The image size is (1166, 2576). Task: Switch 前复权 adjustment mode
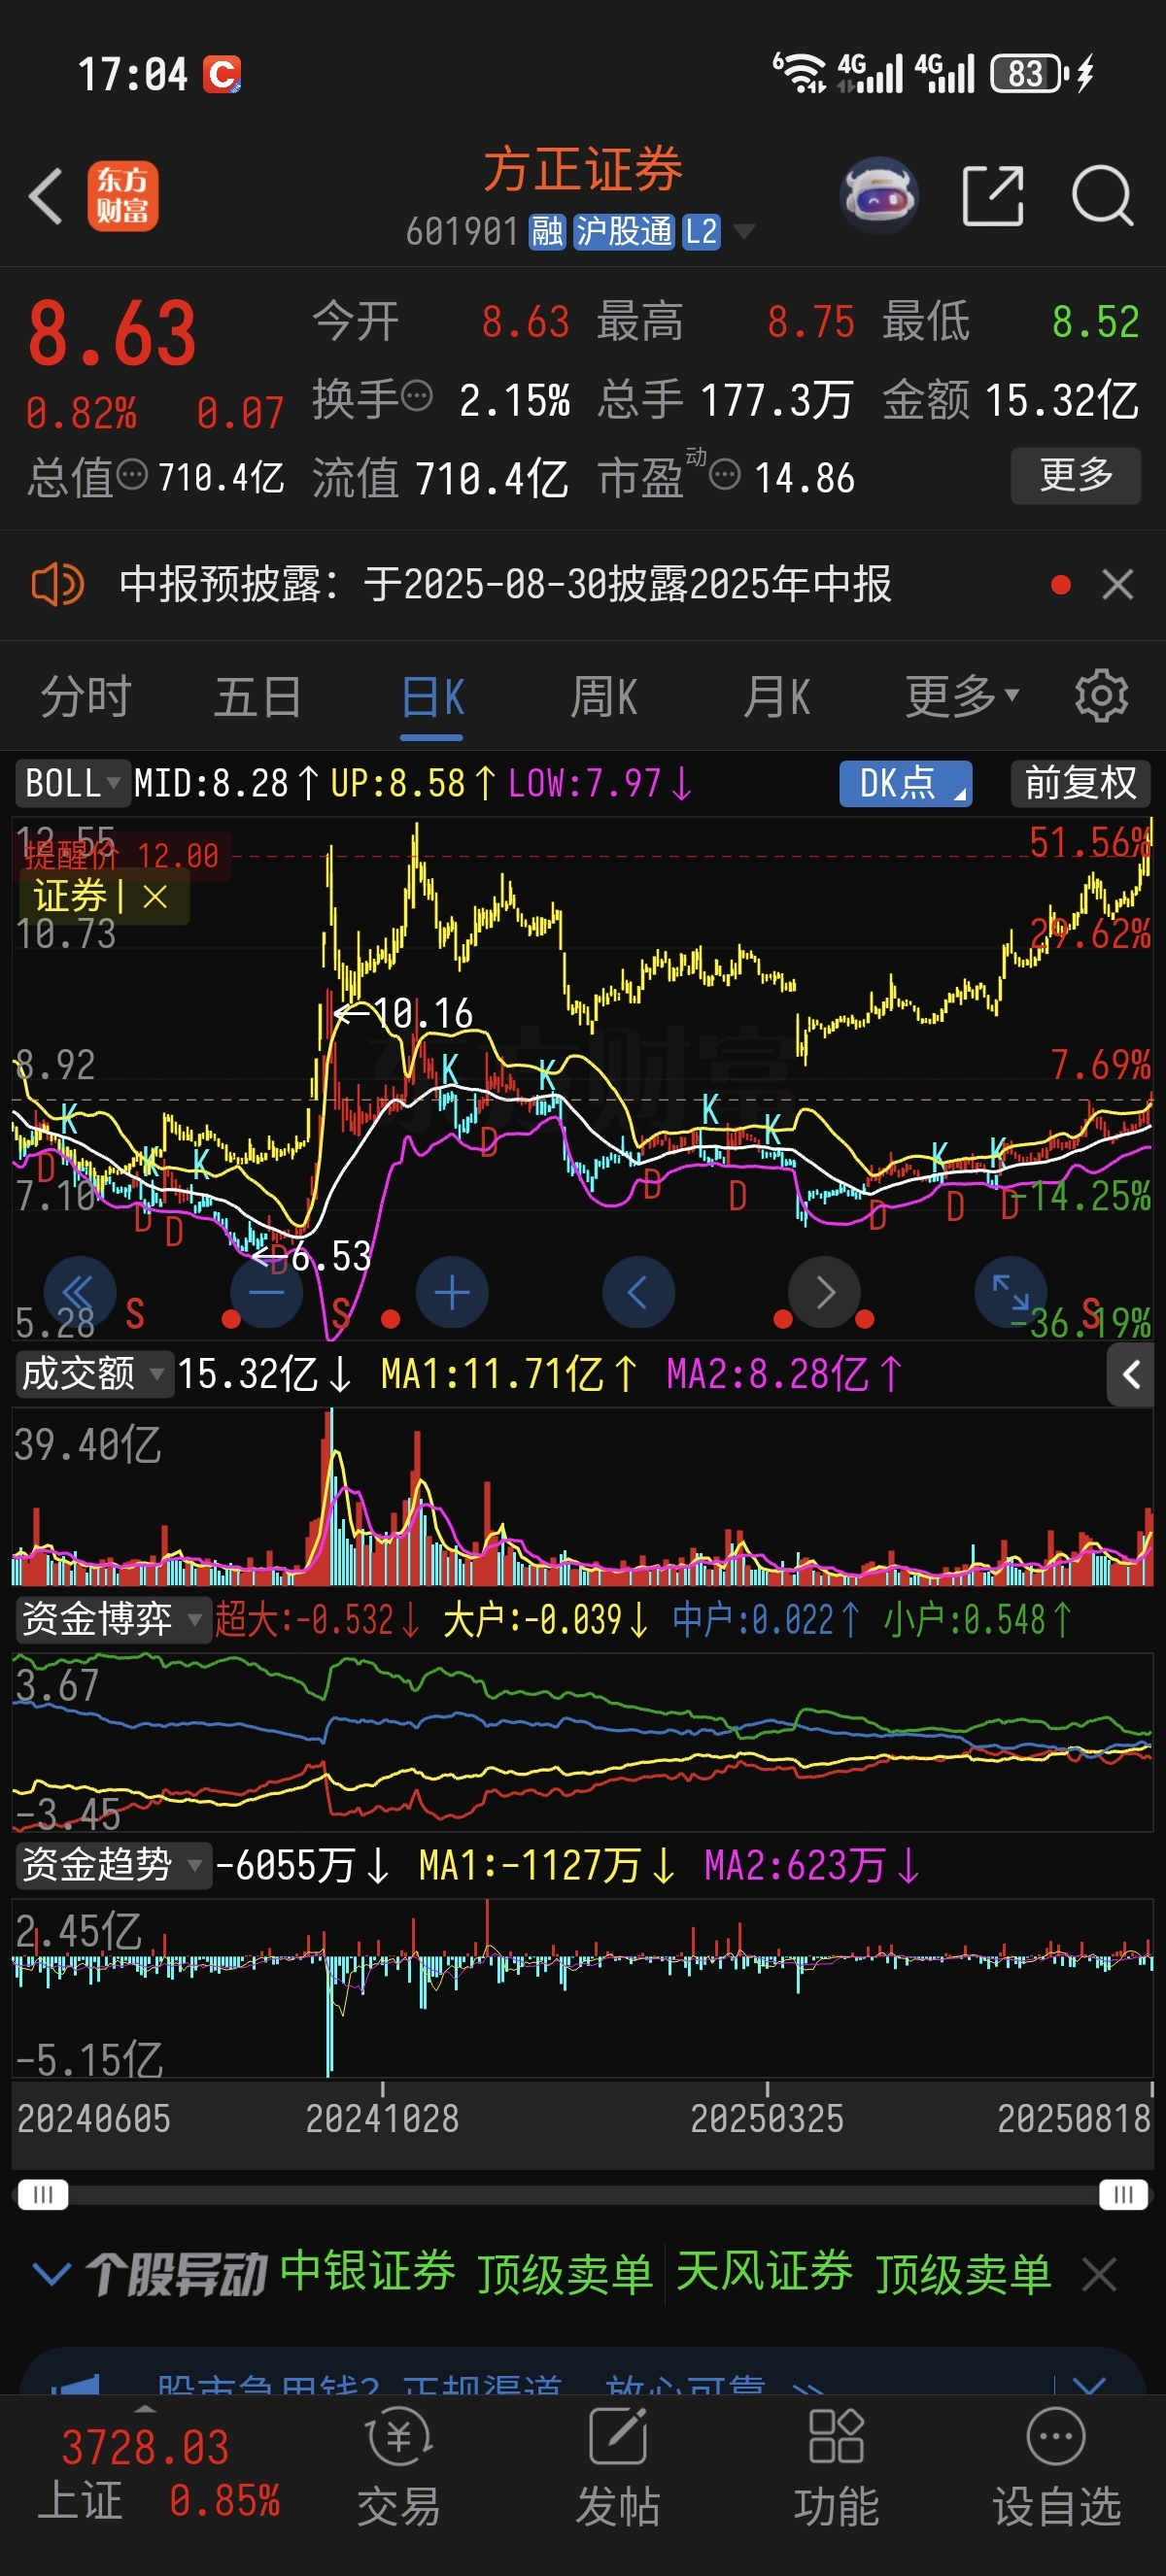point(1080,783)
